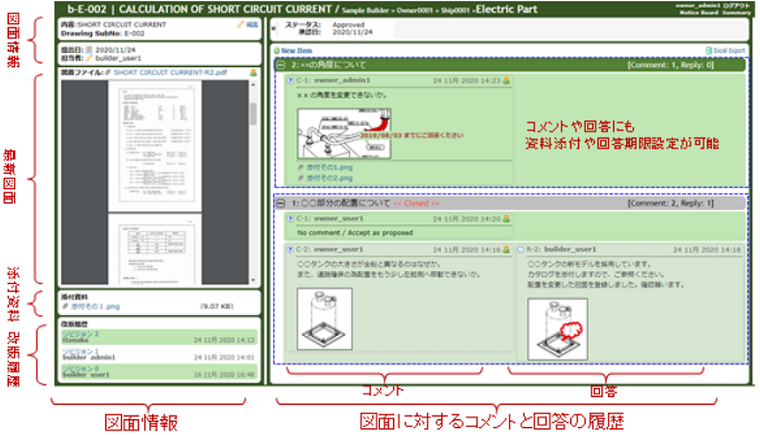This screenshot has height=435, width=760.
Task: Click the paperclip icon before the PDF file name
Action: [108, 73]
